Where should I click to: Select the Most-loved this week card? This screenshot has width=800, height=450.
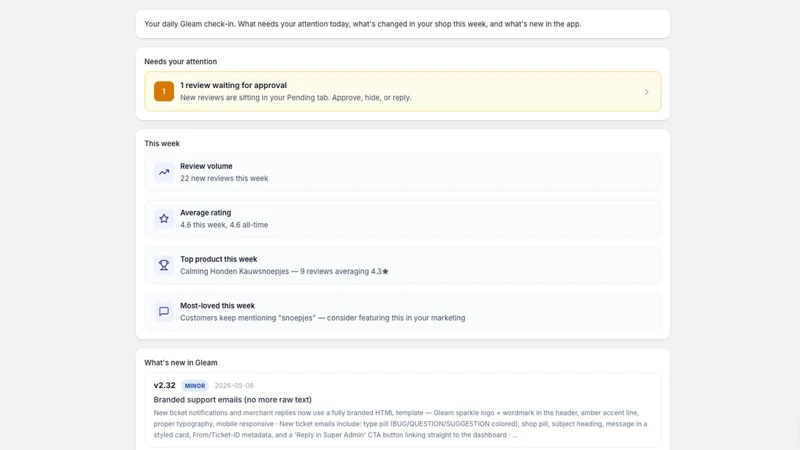coord(403,312)
